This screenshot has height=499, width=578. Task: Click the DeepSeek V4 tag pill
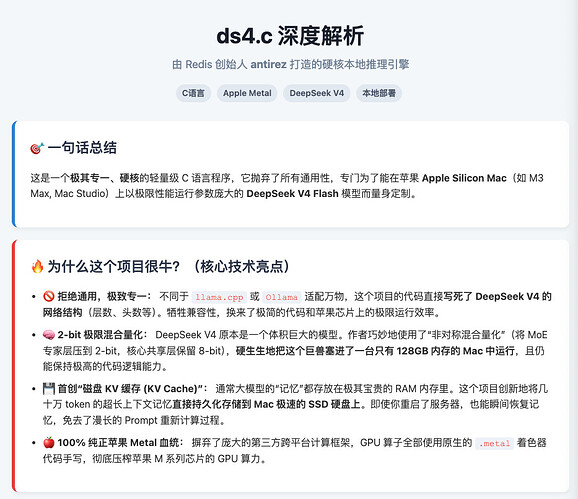point(317,93)
